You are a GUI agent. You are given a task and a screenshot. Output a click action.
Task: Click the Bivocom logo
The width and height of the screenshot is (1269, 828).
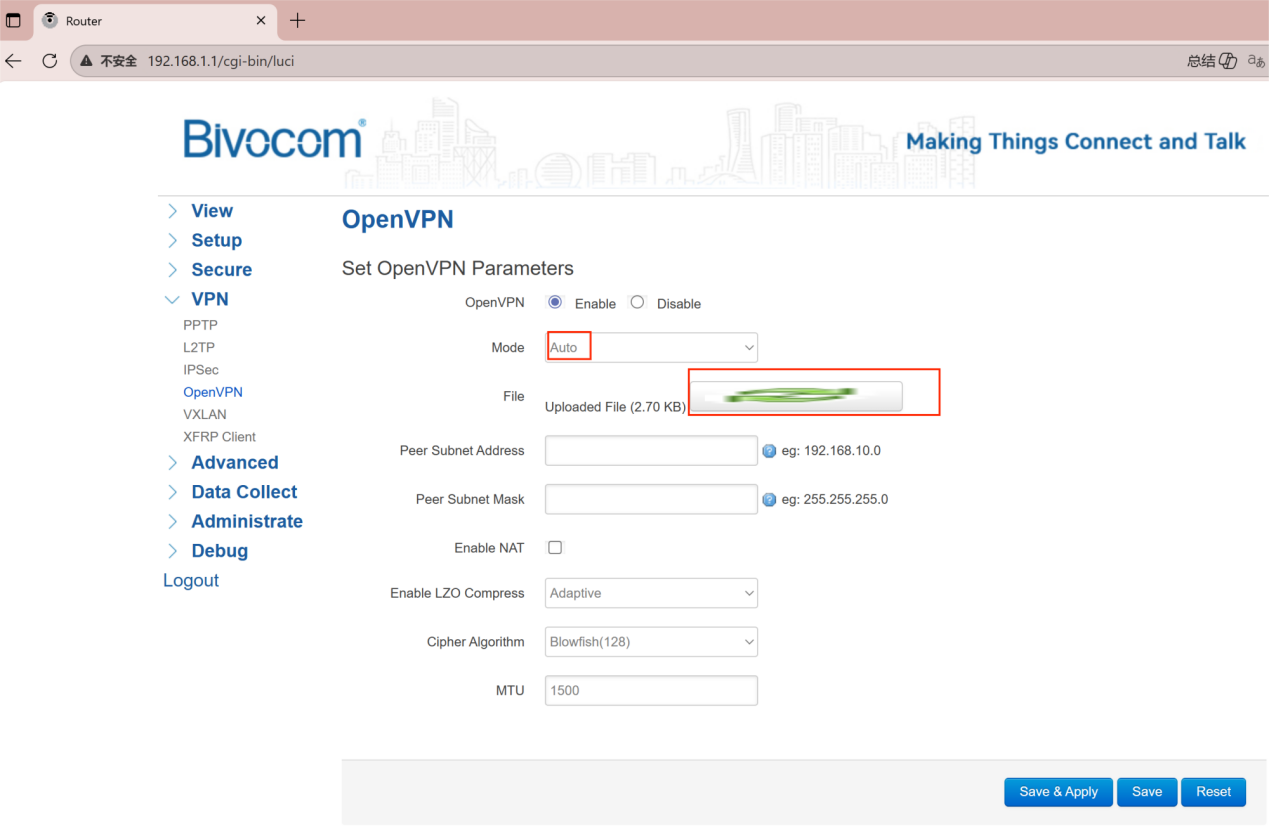(274, 139)
